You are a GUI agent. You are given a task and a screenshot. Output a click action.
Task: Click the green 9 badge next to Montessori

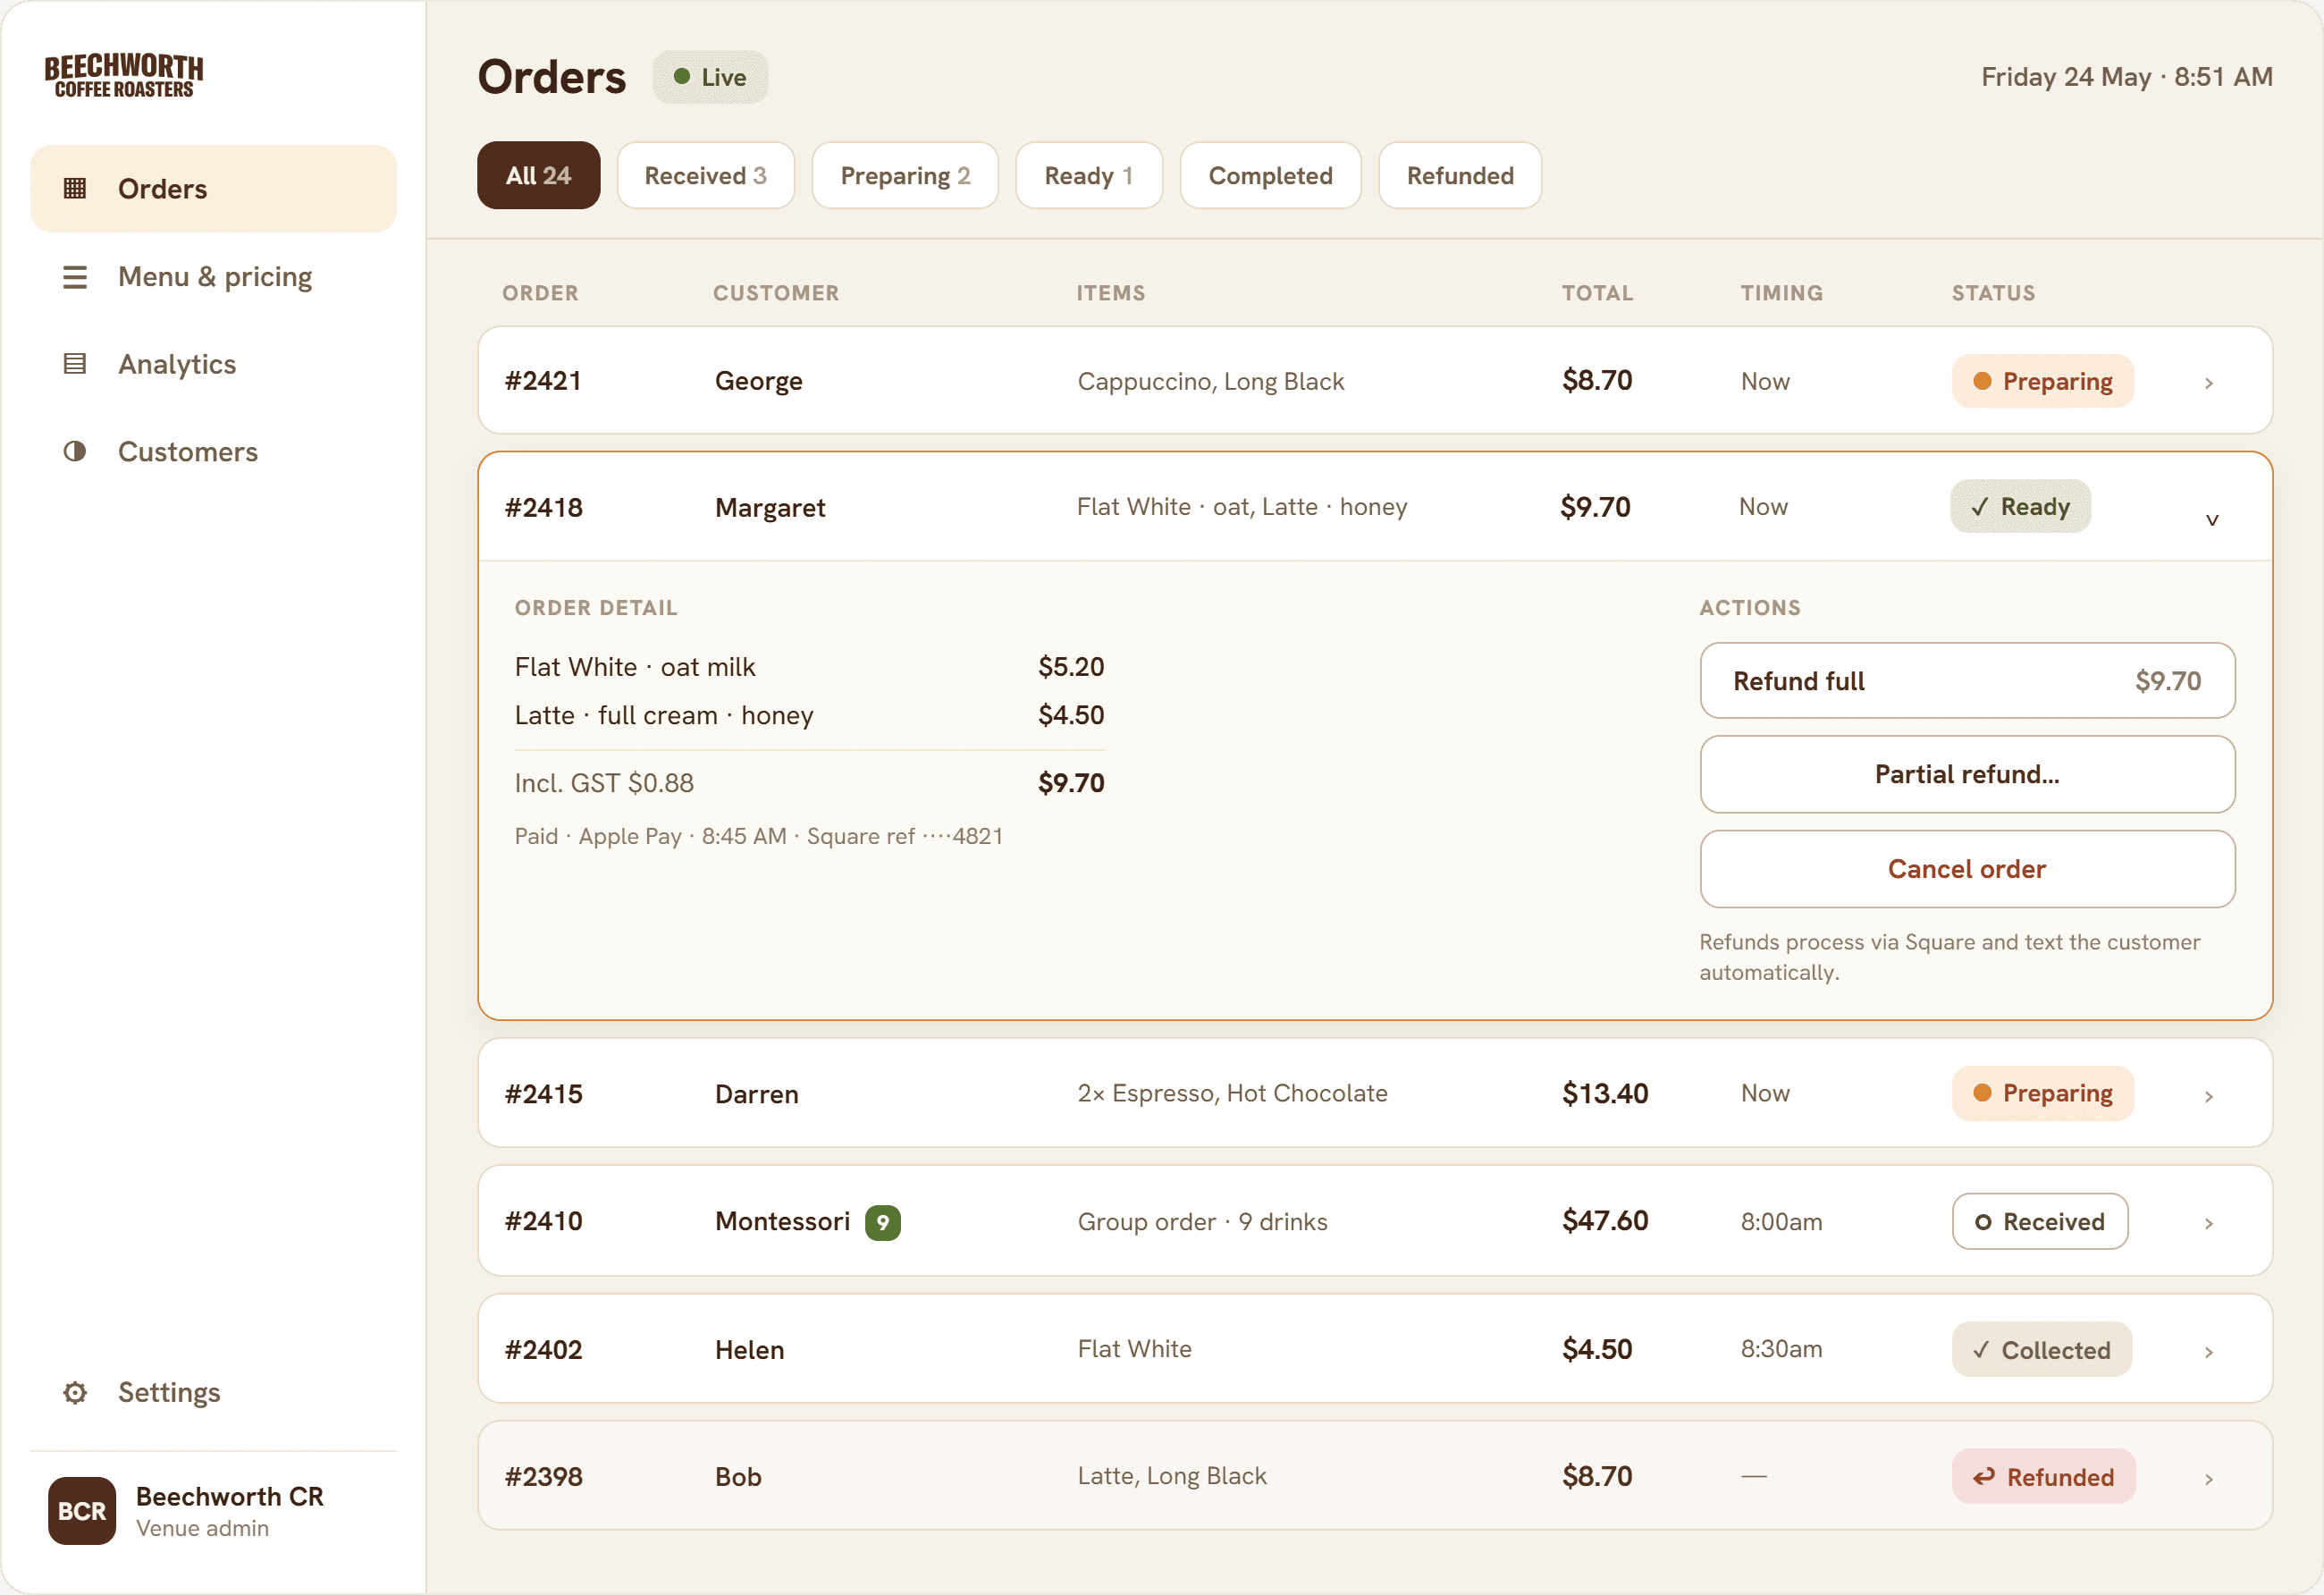[882, 1222]
